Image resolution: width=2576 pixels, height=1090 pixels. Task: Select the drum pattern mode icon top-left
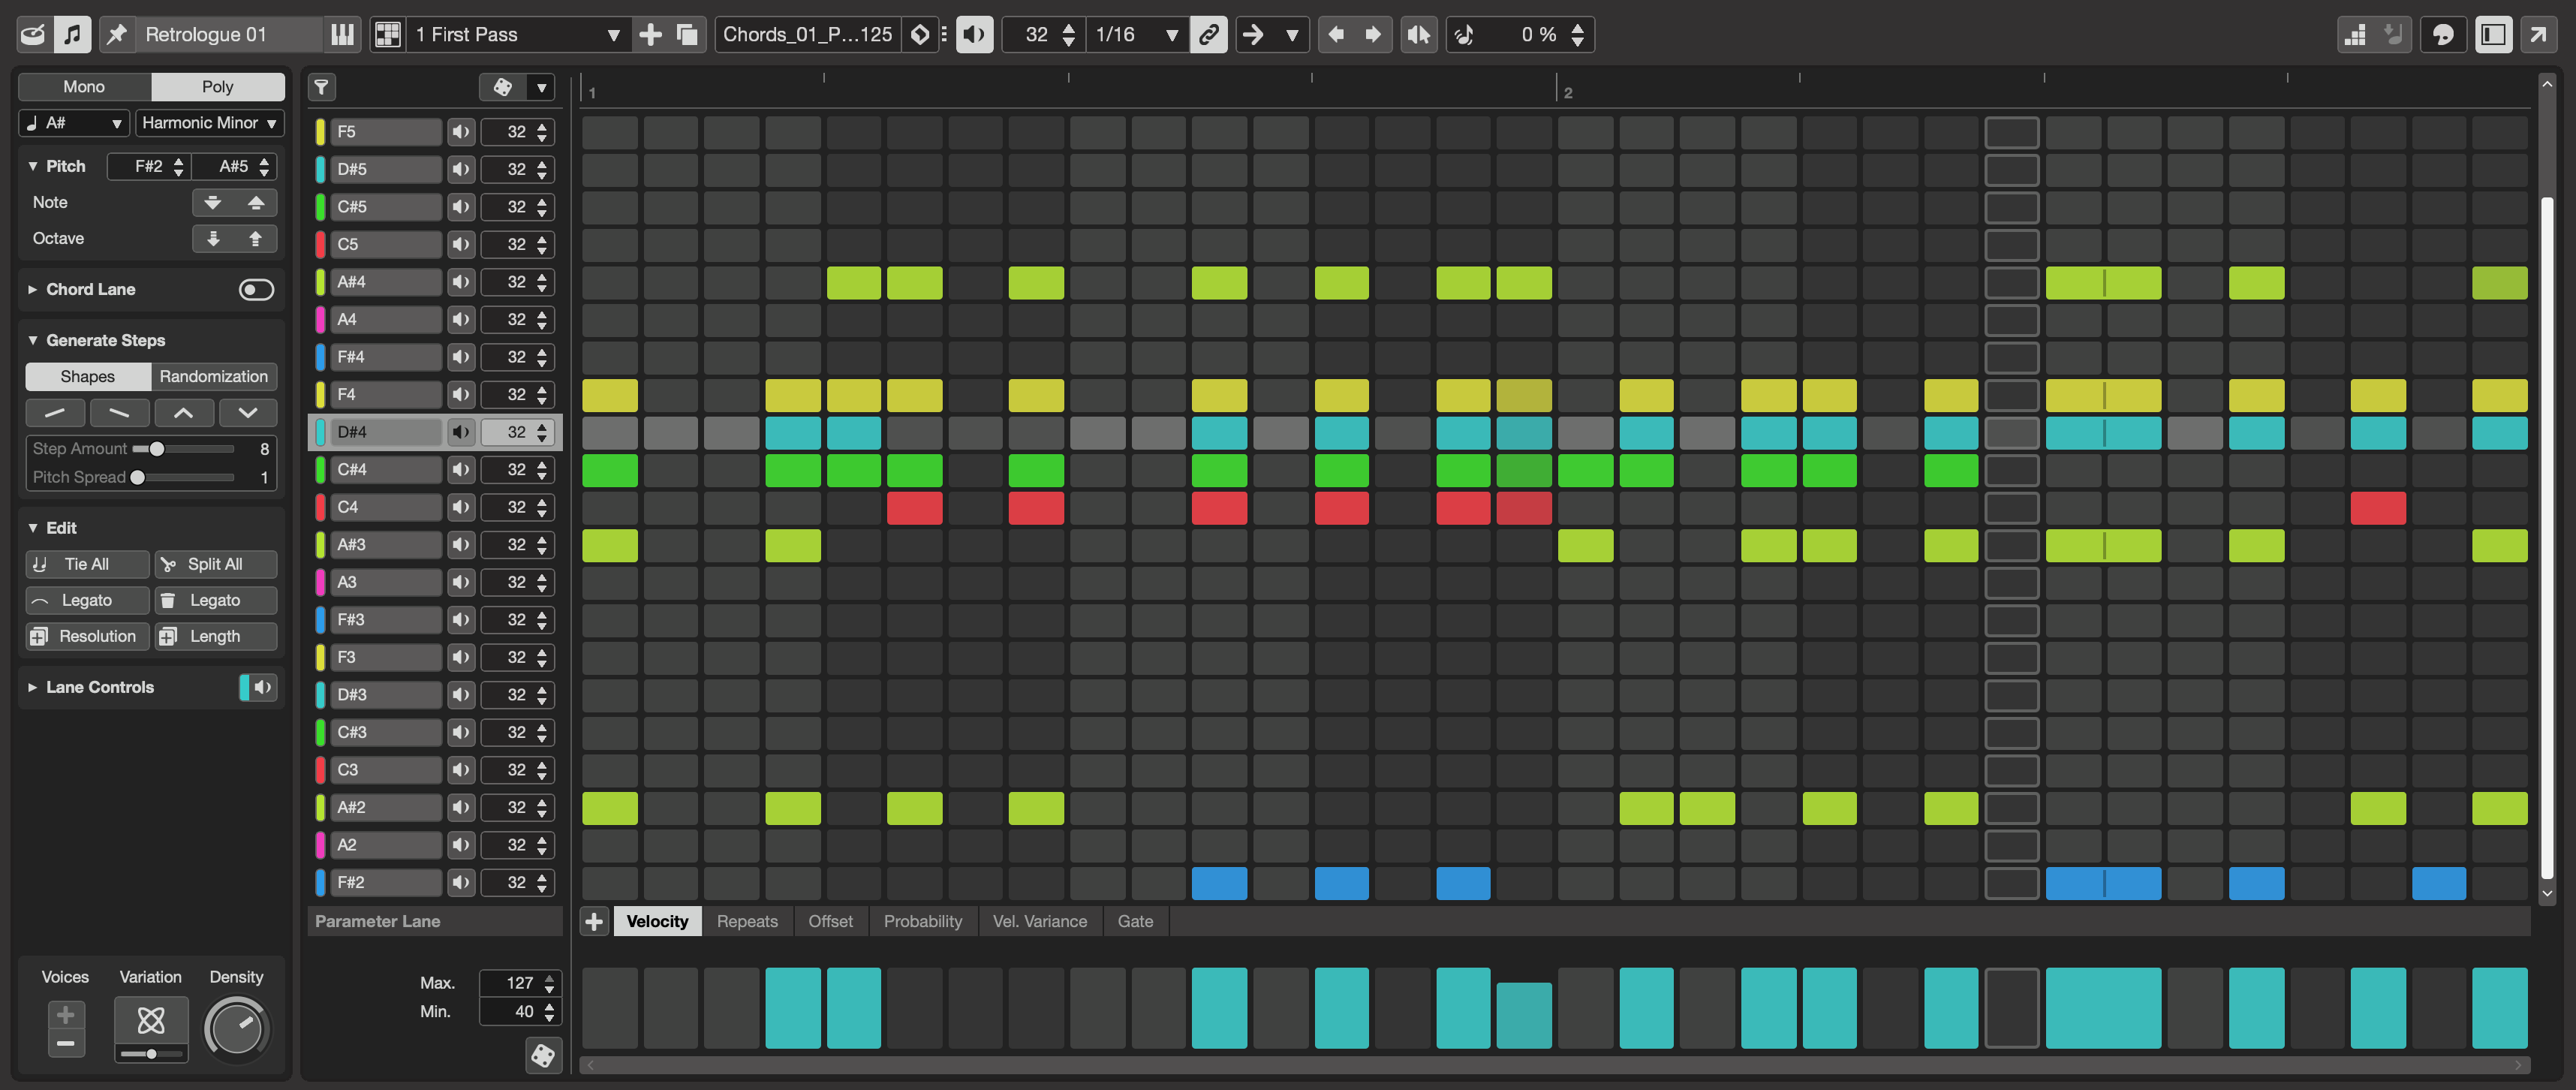(33, 34)
